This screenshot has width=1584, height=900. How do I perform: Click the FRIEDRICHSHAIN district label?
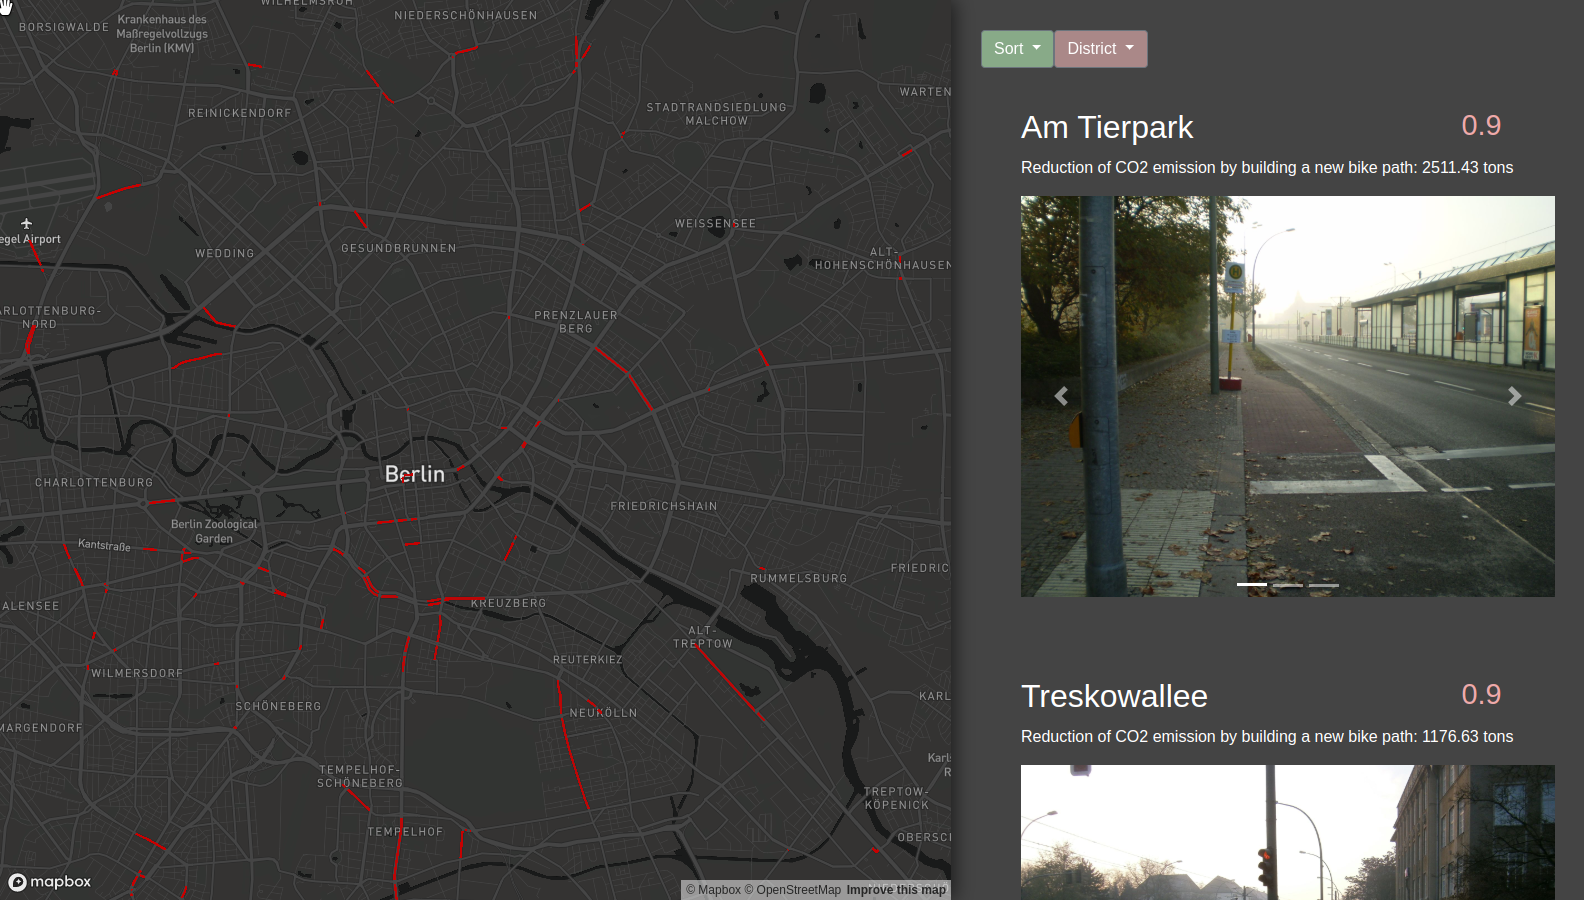click(x=664, y=507)
